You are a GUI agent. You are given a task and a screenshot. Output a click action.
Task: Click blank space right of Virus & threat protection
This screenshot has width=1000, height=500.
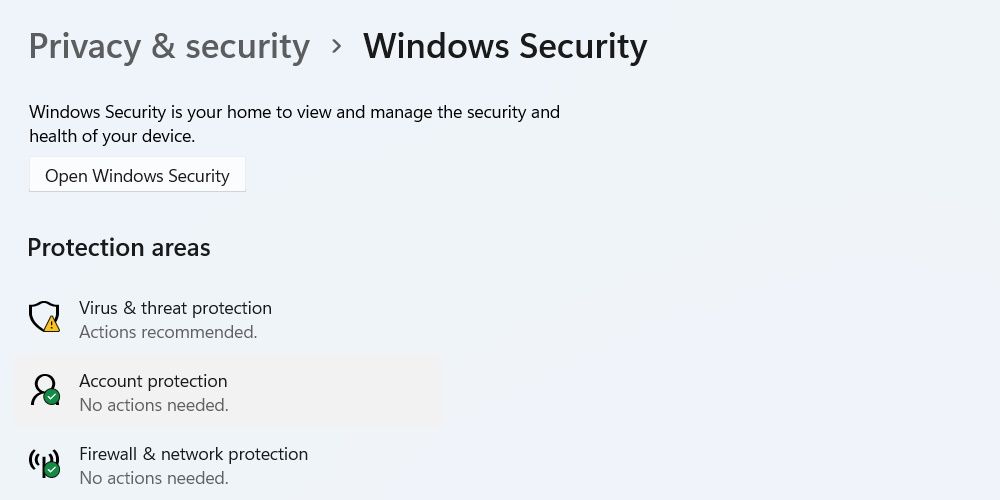pyautogui.click(x=600, y=318)
